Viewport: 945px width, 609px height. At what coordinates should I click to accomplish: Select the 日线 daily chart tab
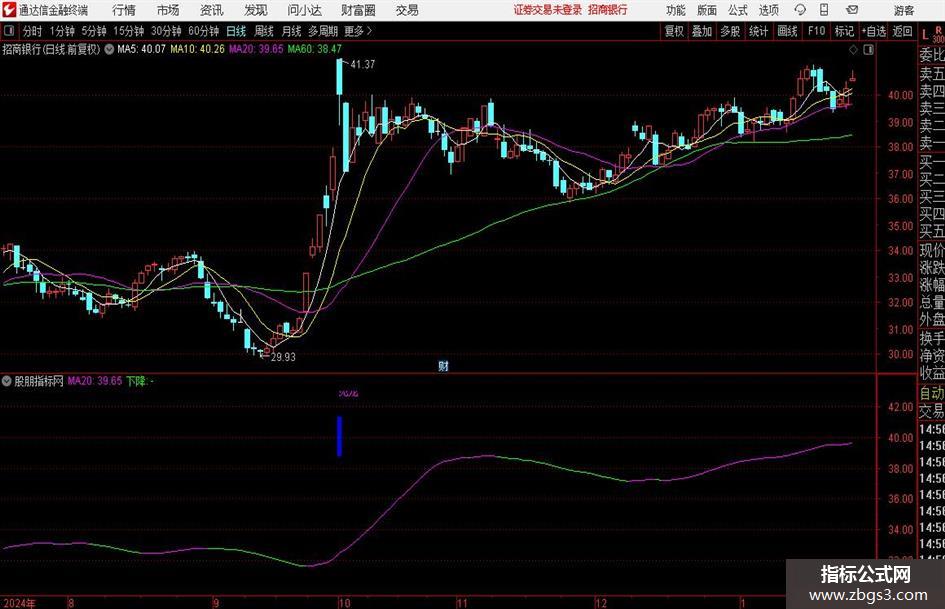tap(236, 31)
